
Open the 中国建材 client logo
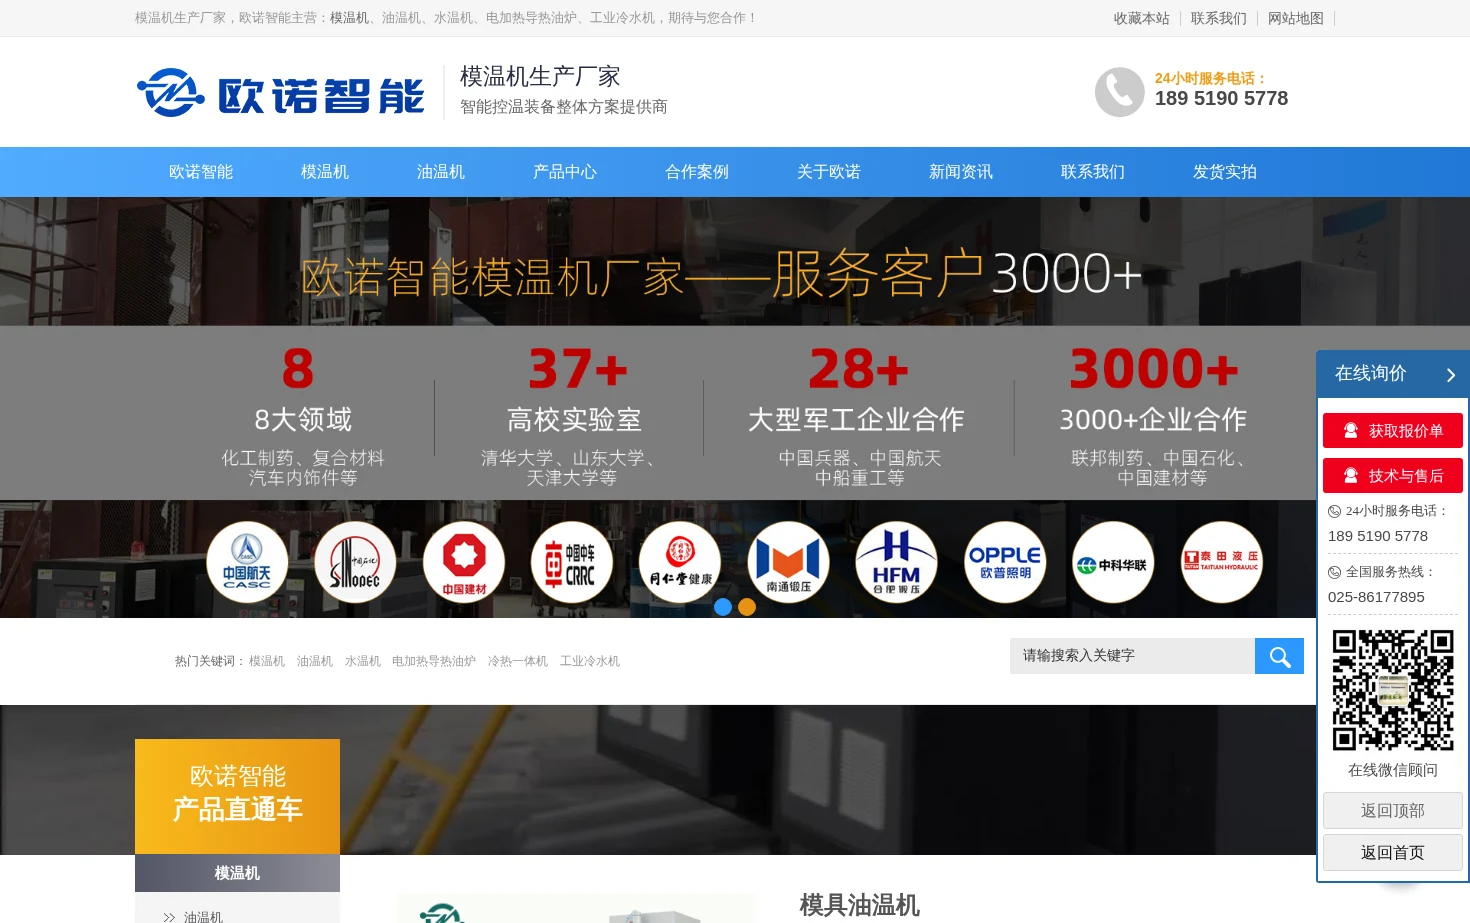point(464,562)
